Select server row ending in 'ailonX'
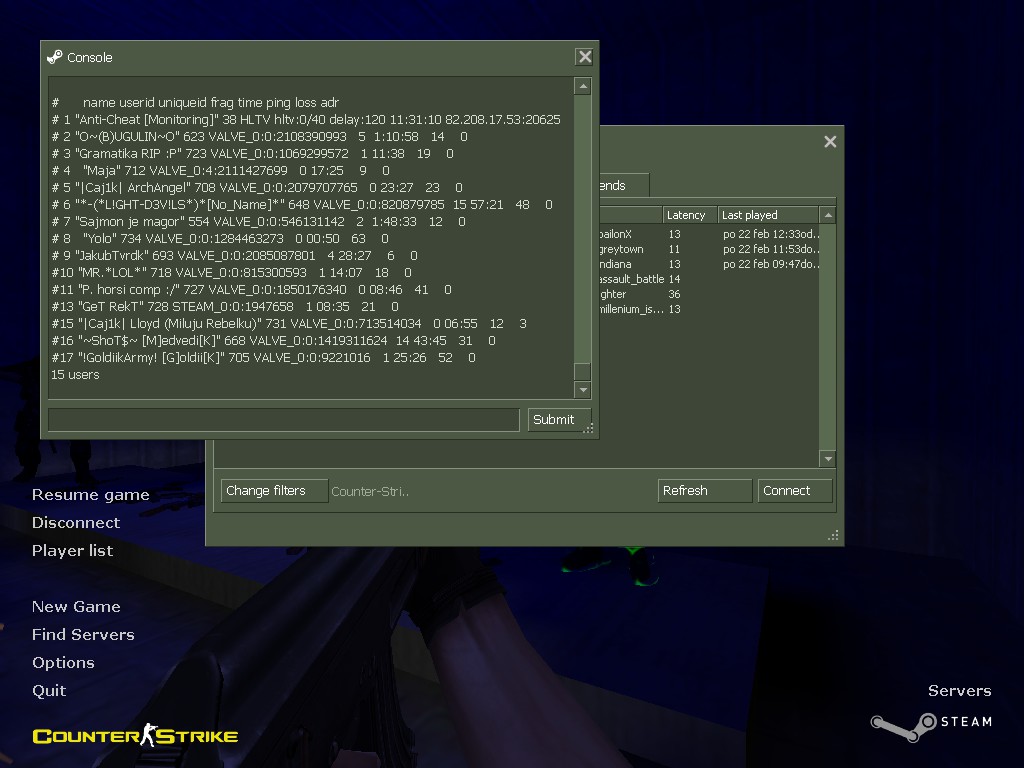 (709, 234)
